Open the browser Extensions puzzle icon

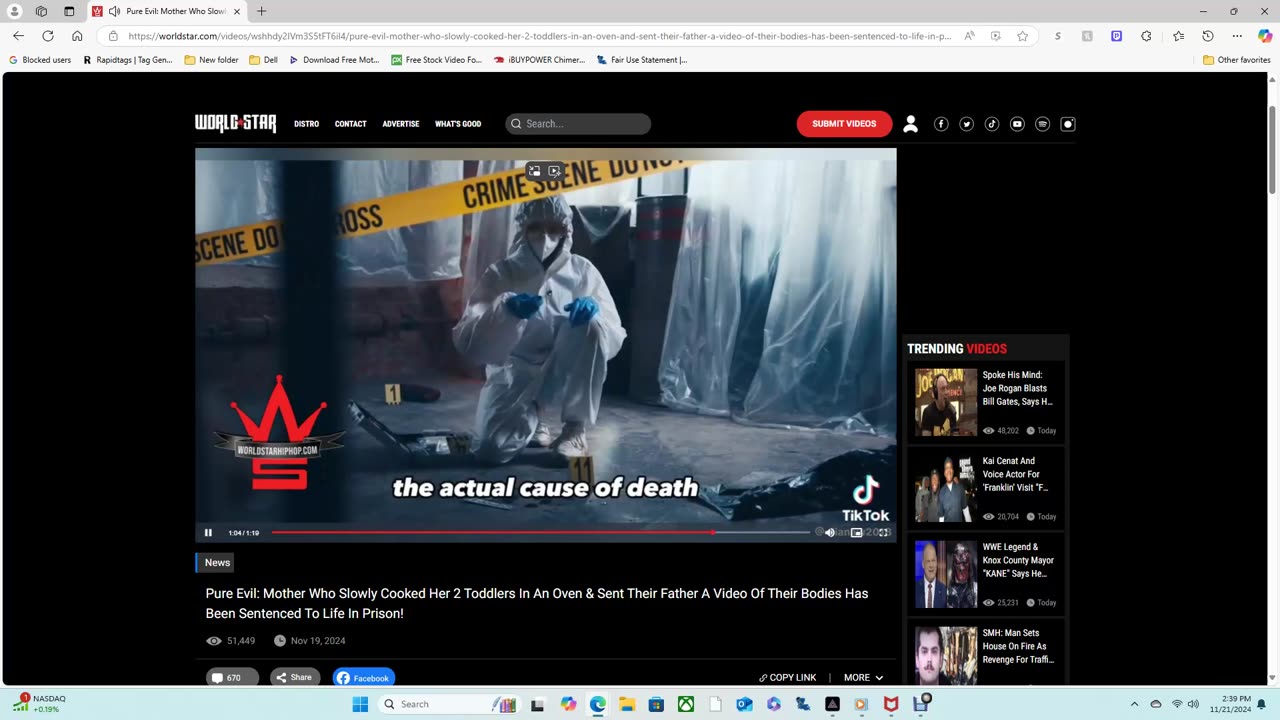pos(1146,36)
